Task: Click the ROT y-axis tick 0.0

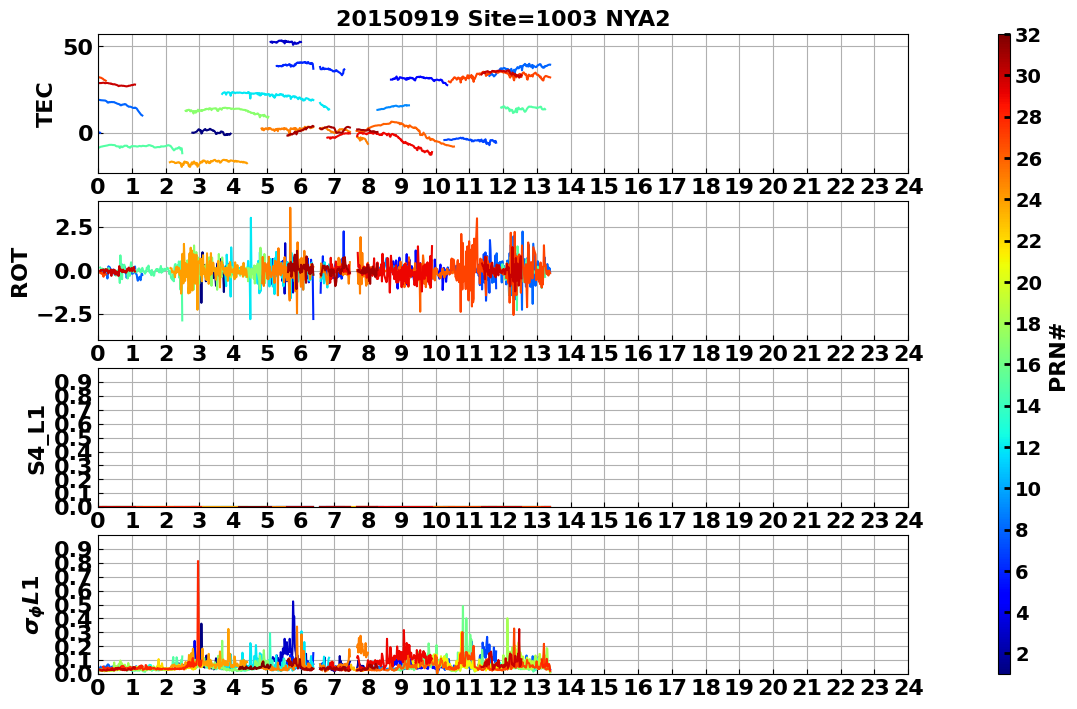Action: pyautogui.click(x=73, y=271)
